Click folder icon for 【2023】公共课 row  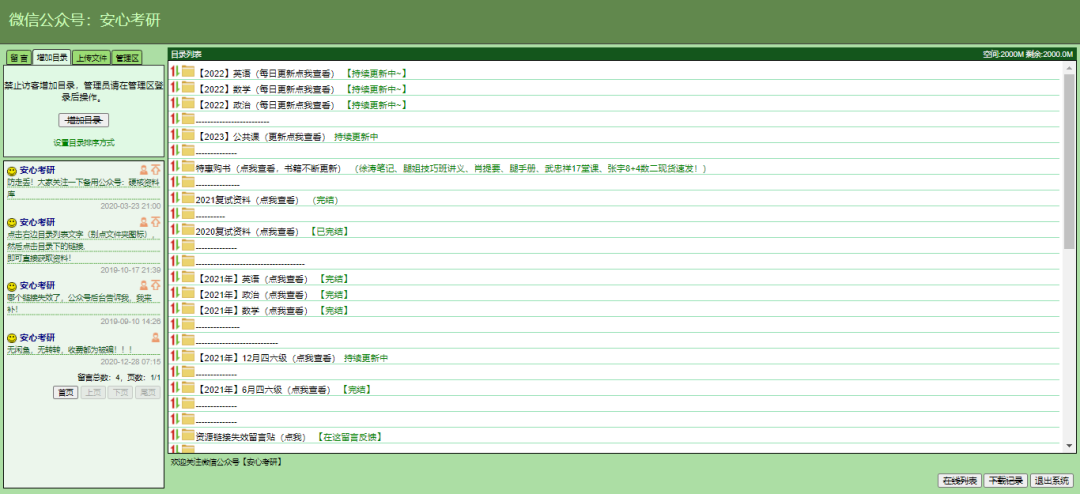point(188,135)
